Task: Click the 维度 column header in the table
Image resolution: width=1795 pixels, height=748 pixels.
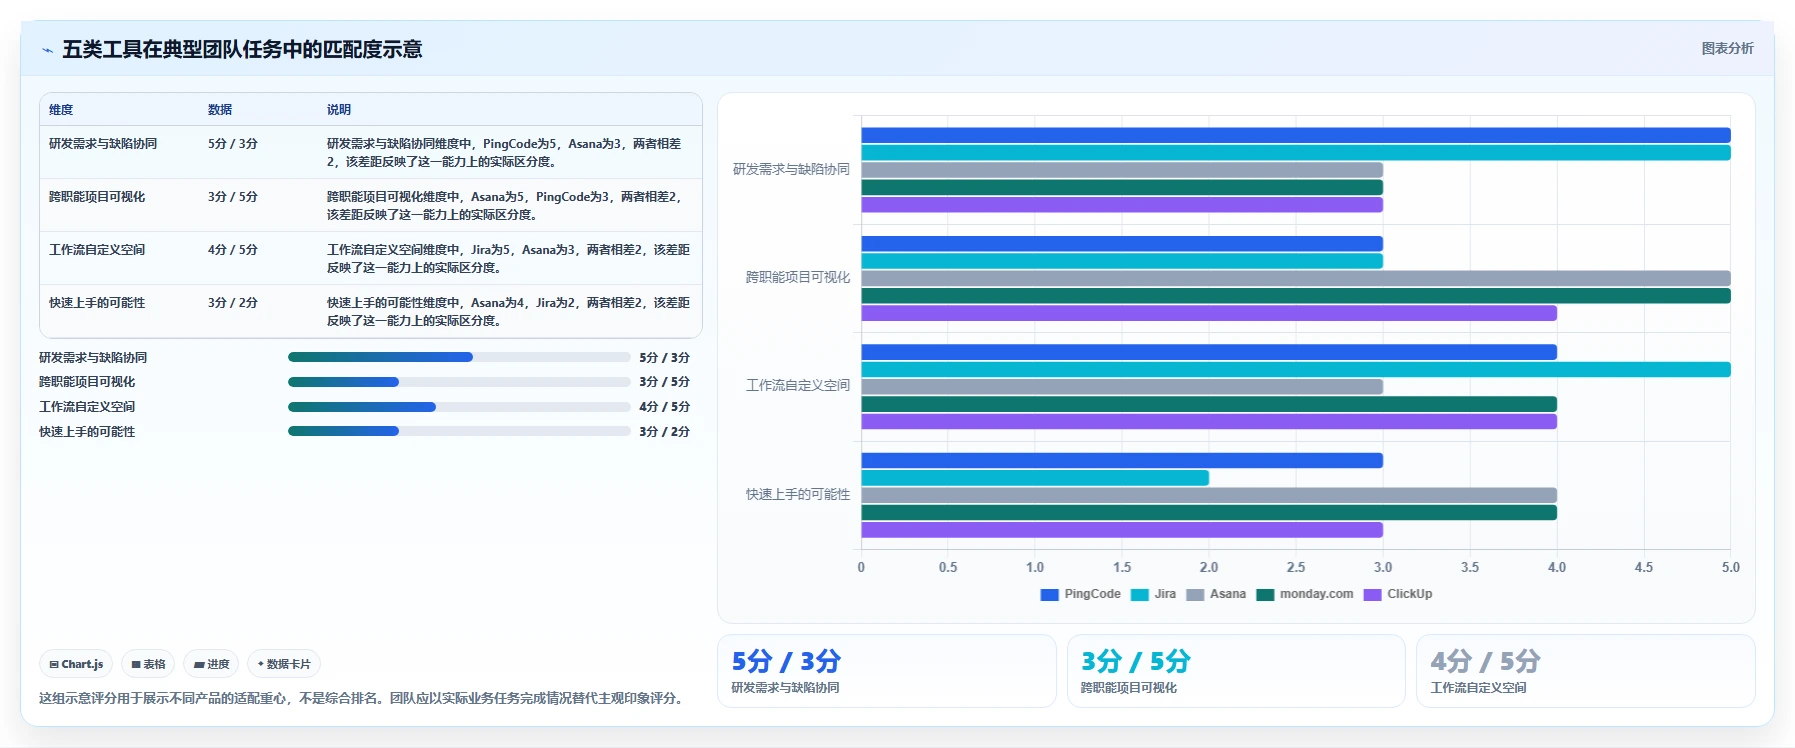Action: pos(61,109)
